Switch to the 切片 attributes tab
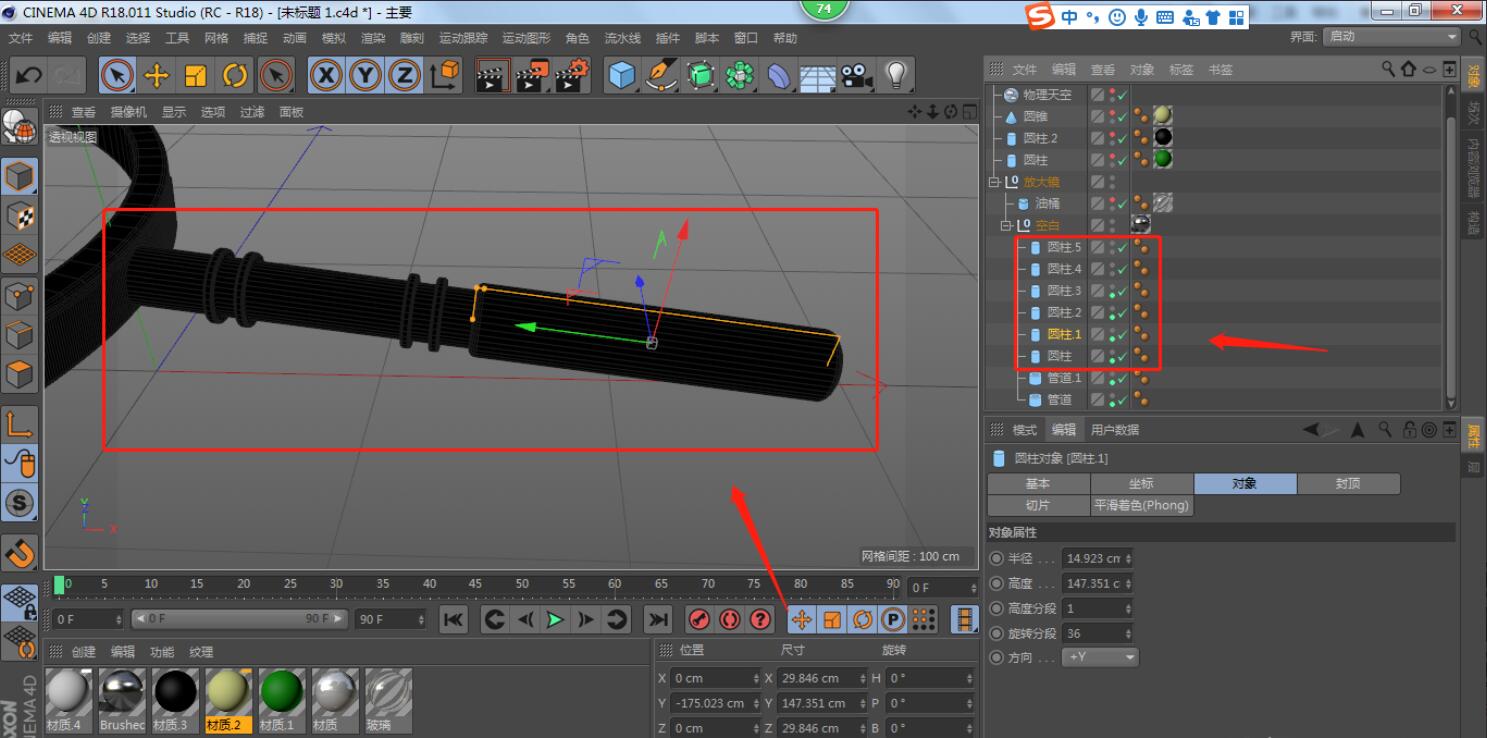Screen dimensions: 1487x738 (x=1038, y=506)
